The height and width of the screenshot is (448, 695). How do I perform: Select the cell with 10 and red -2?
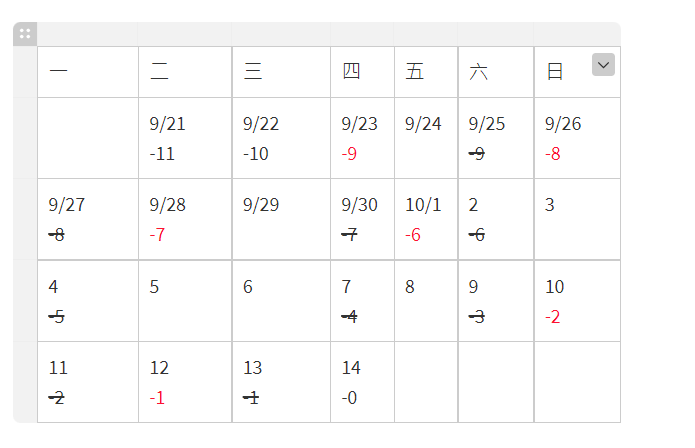point(577,301)
